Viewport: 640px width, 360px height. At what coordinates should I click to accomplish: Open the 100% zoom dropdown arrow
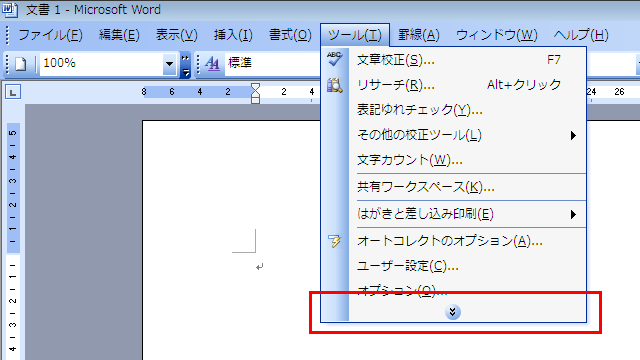(169, 64)
